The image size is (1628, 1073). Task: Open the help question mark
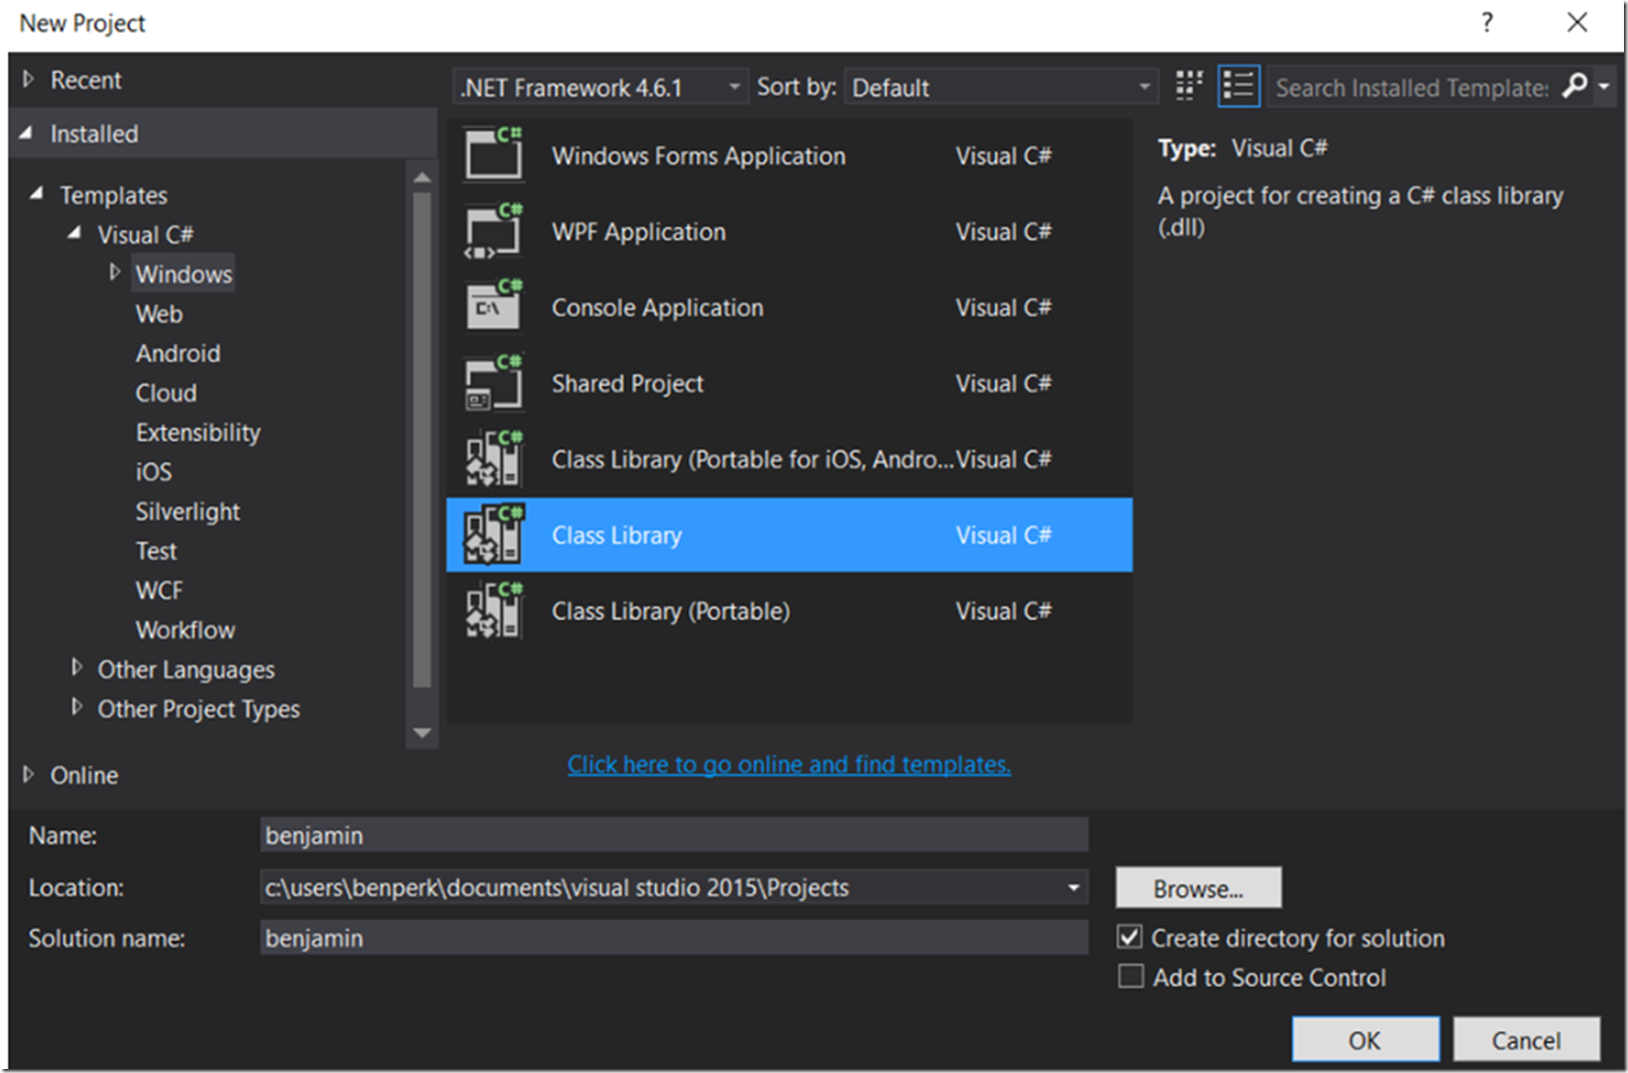click(1487, 22)
